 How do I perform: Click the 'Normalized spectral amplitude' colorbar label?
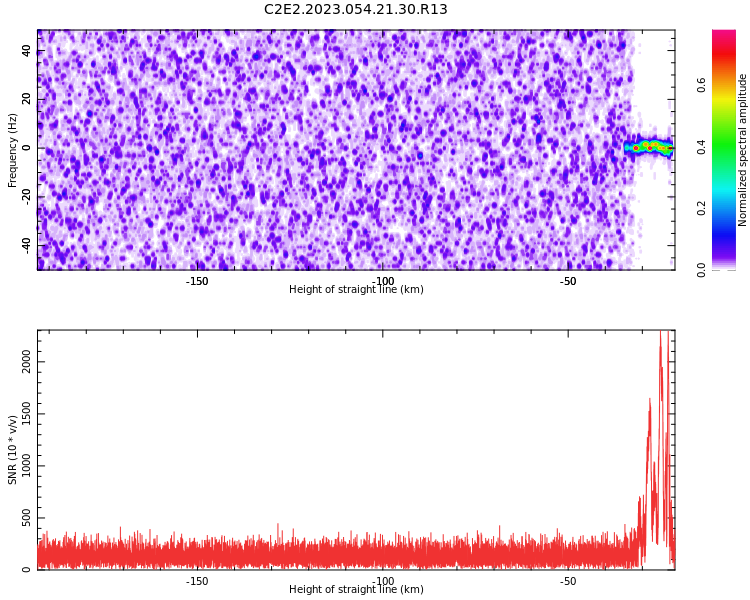(742, 150)
